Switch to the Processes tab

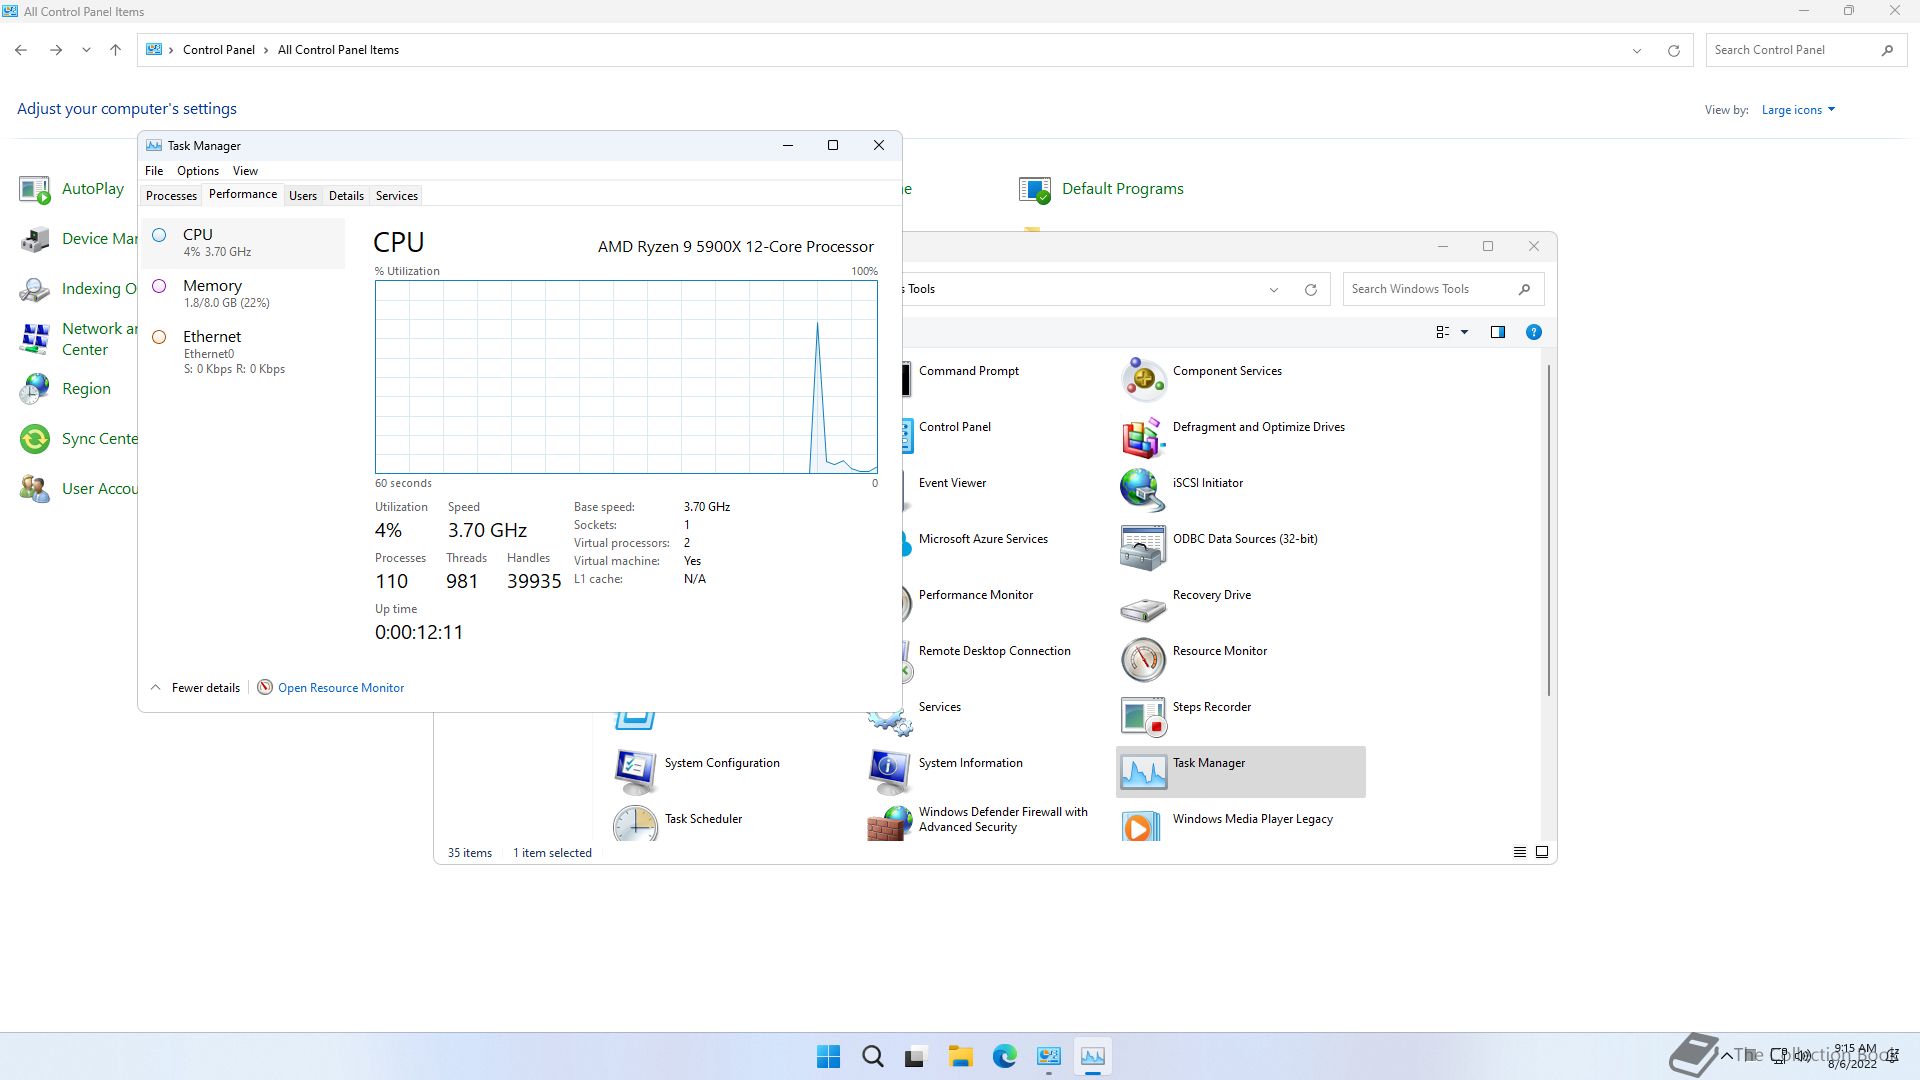point(171,196)
